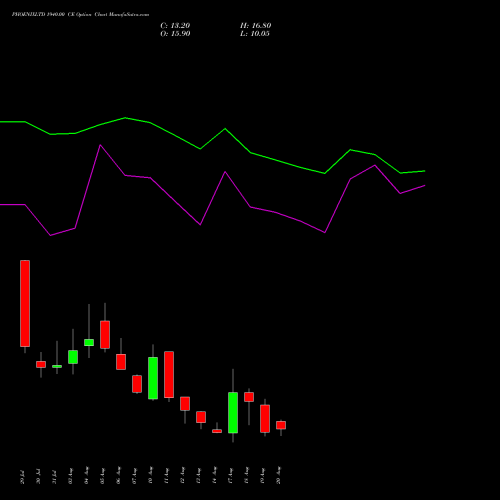Viewport: 500px width, 500px height.
Task: Click the 05 Aug date label
Action: [102, 476]
